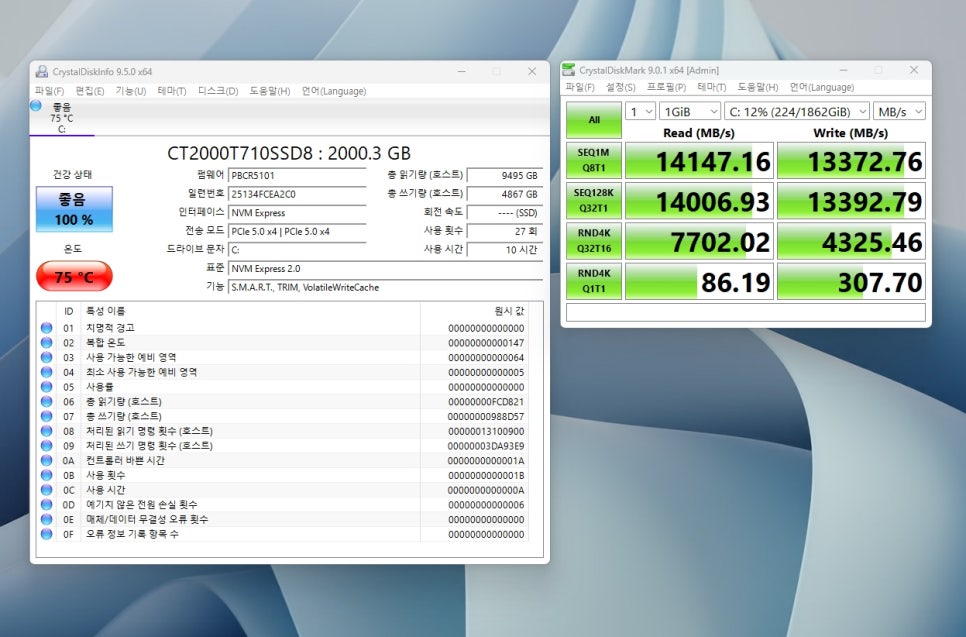Click the power on hours field 10 시간
The height and width of the screenshot is (637, 966).
click(505, 250)
